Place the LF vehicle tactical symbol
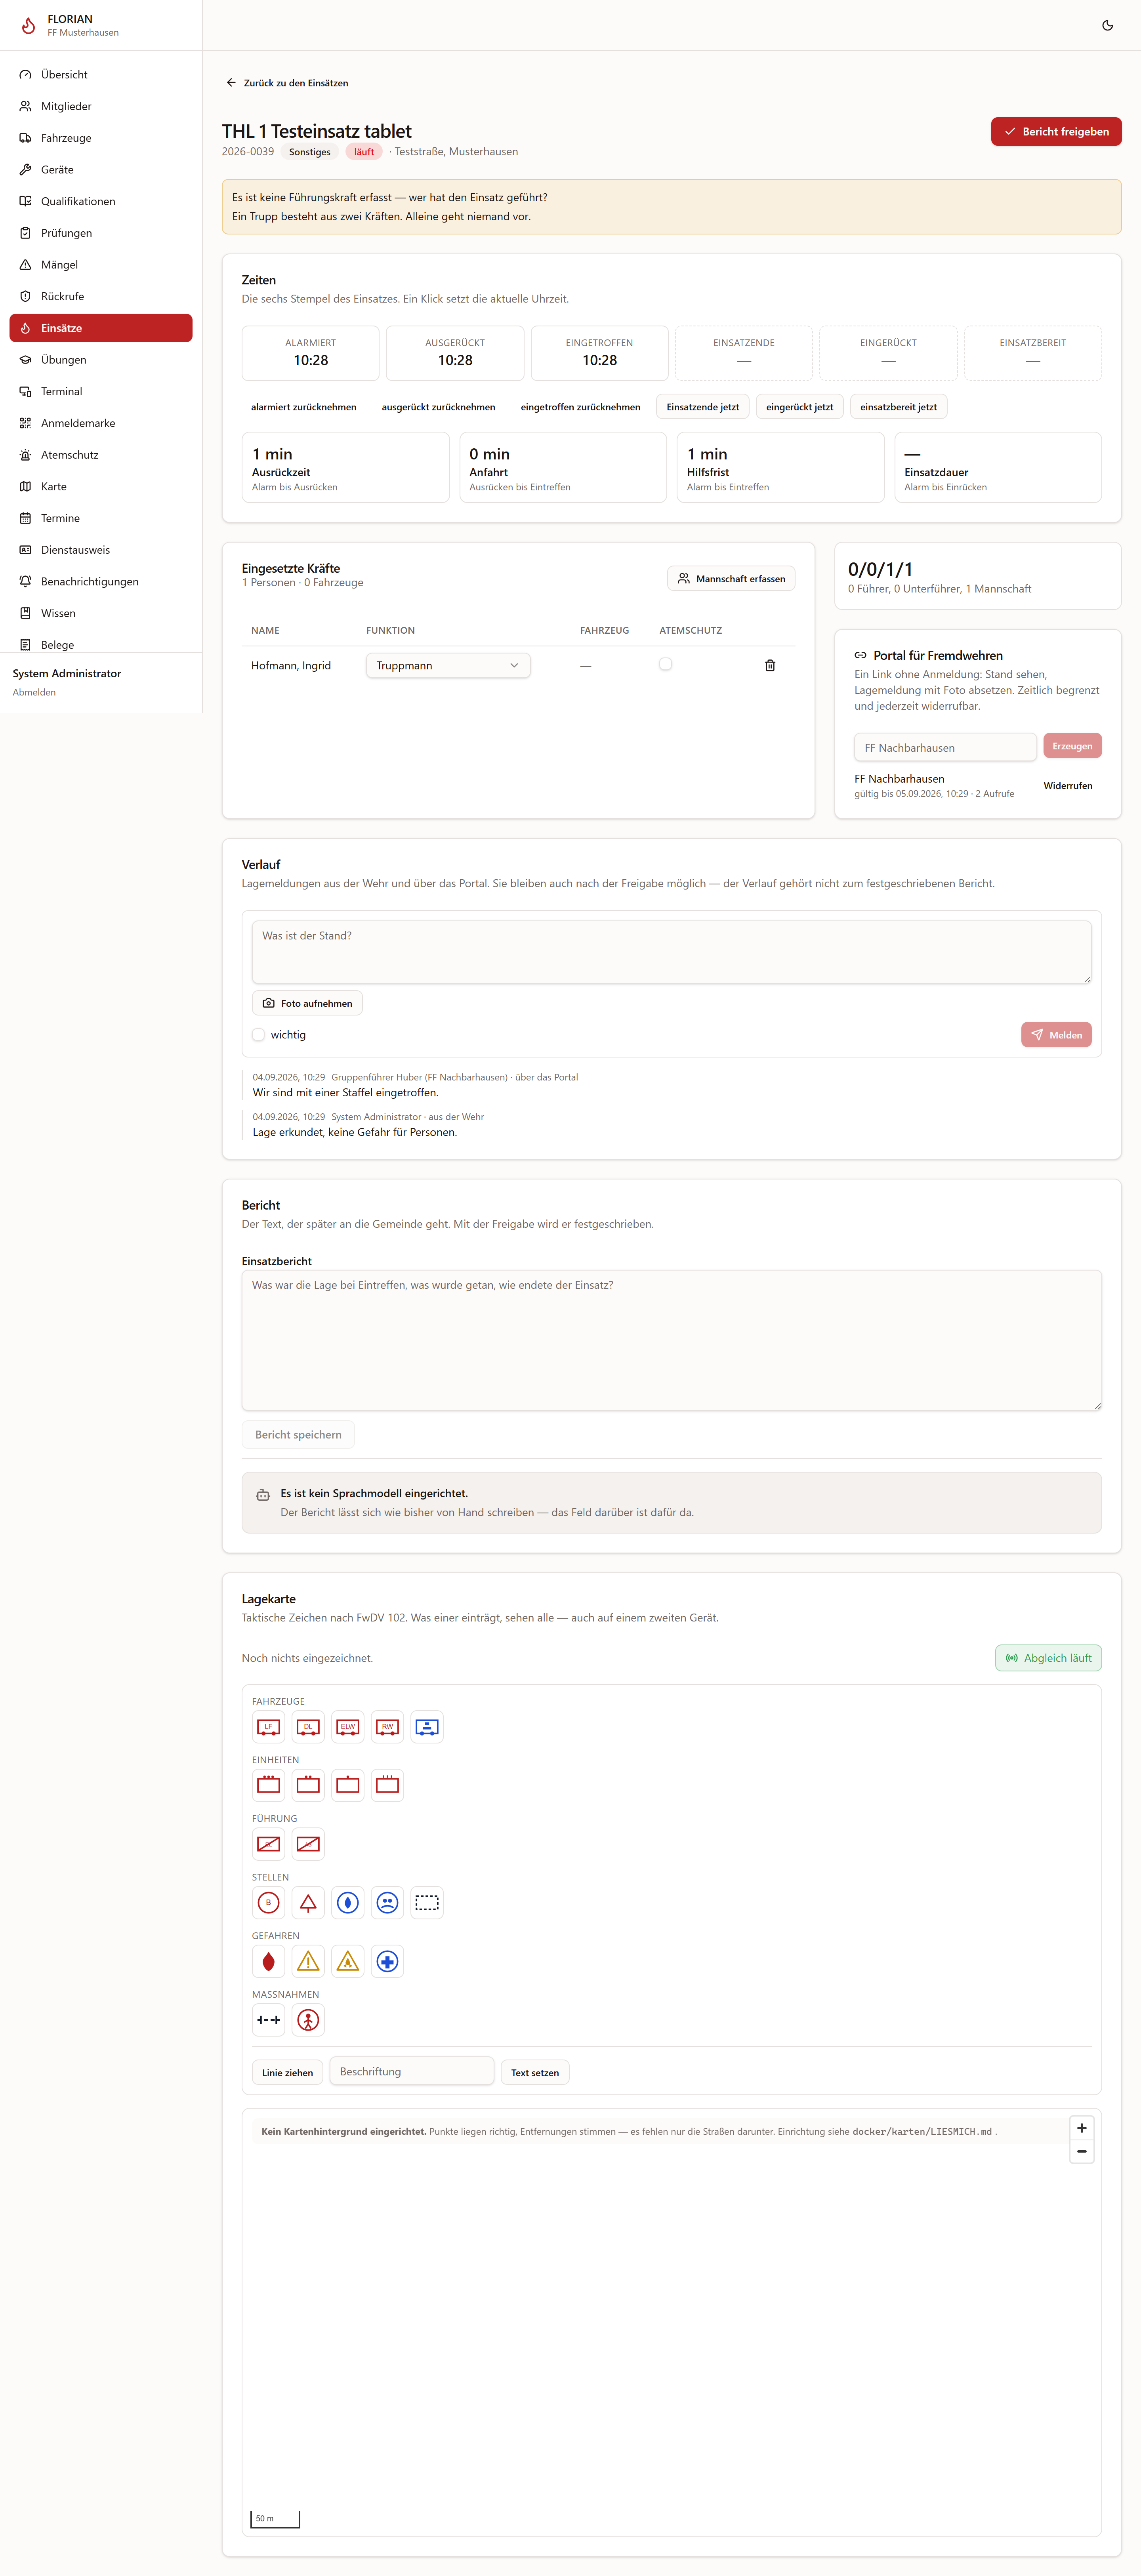The image size is (1141, 2576). pos(268,1726)
